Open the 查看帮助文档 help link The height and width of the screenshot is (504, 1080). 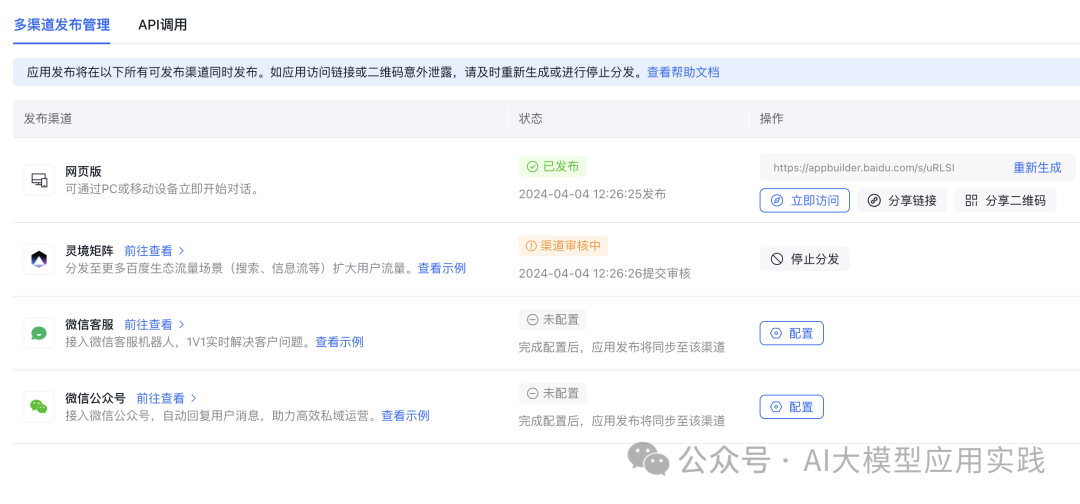point(683,72)
